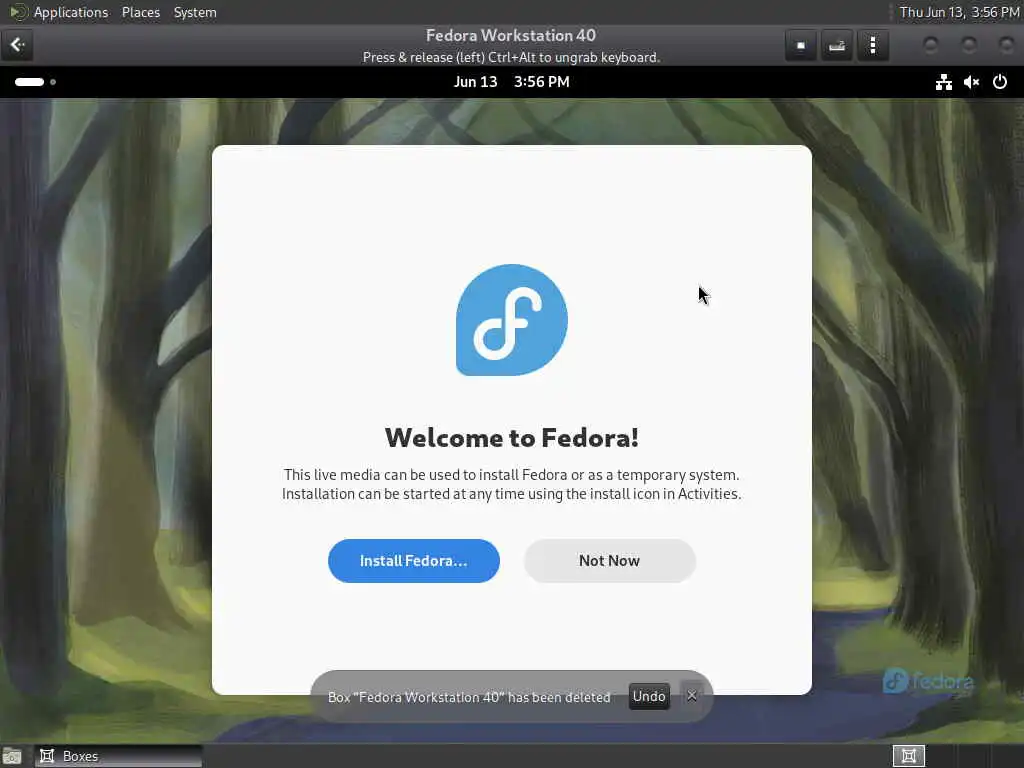The image size is (1024, 768).
Task: Click the window maximize button
Action: tap(968, 45)
